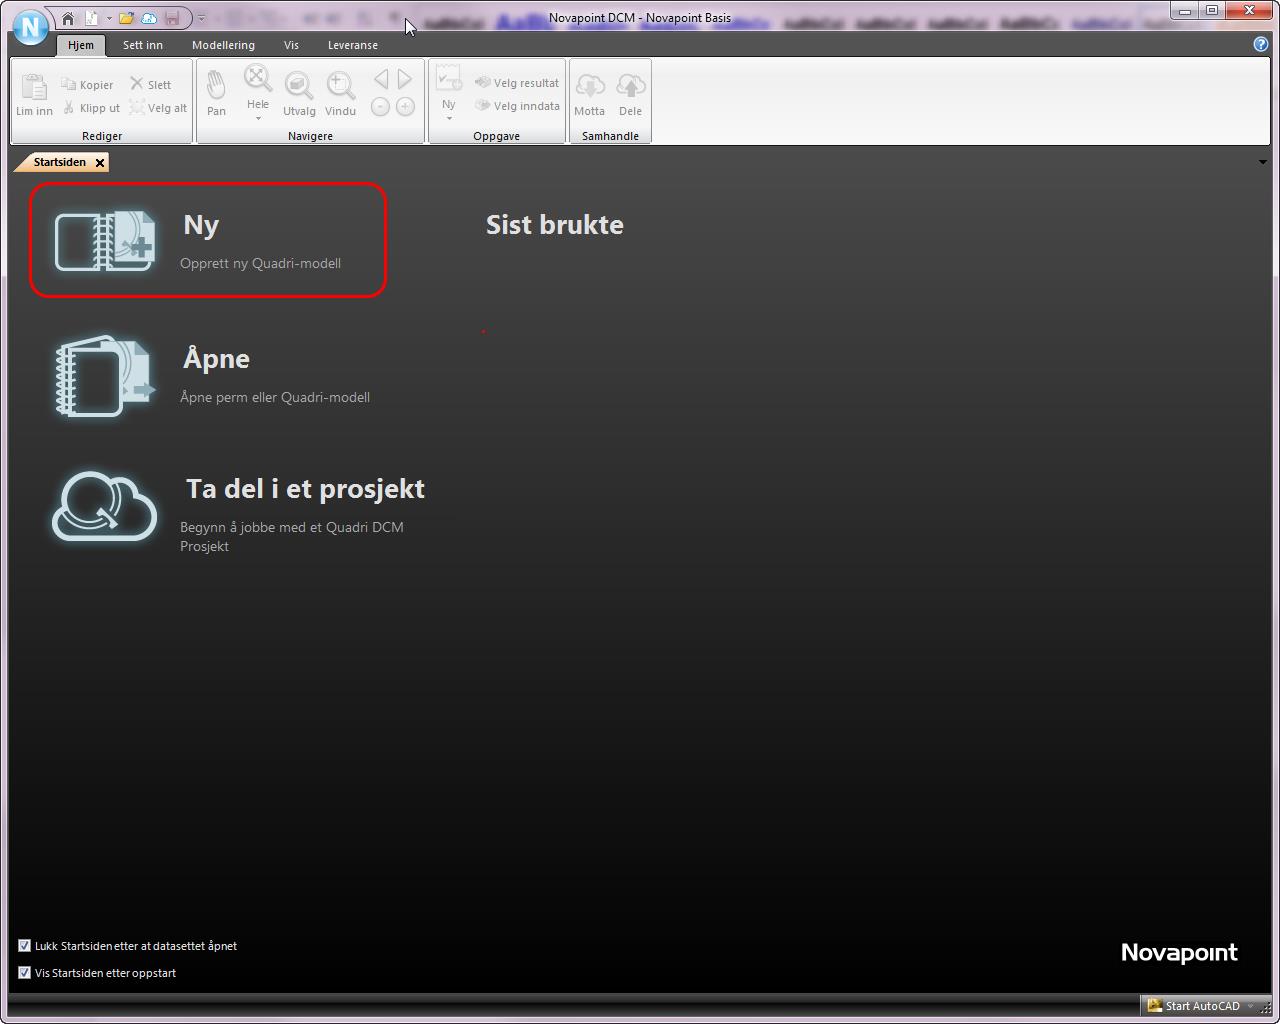The height and width of the screenshot is (1024, 1280).
Task: Click Åpne to open a binder or model
Action: click(x=216, y=358)
